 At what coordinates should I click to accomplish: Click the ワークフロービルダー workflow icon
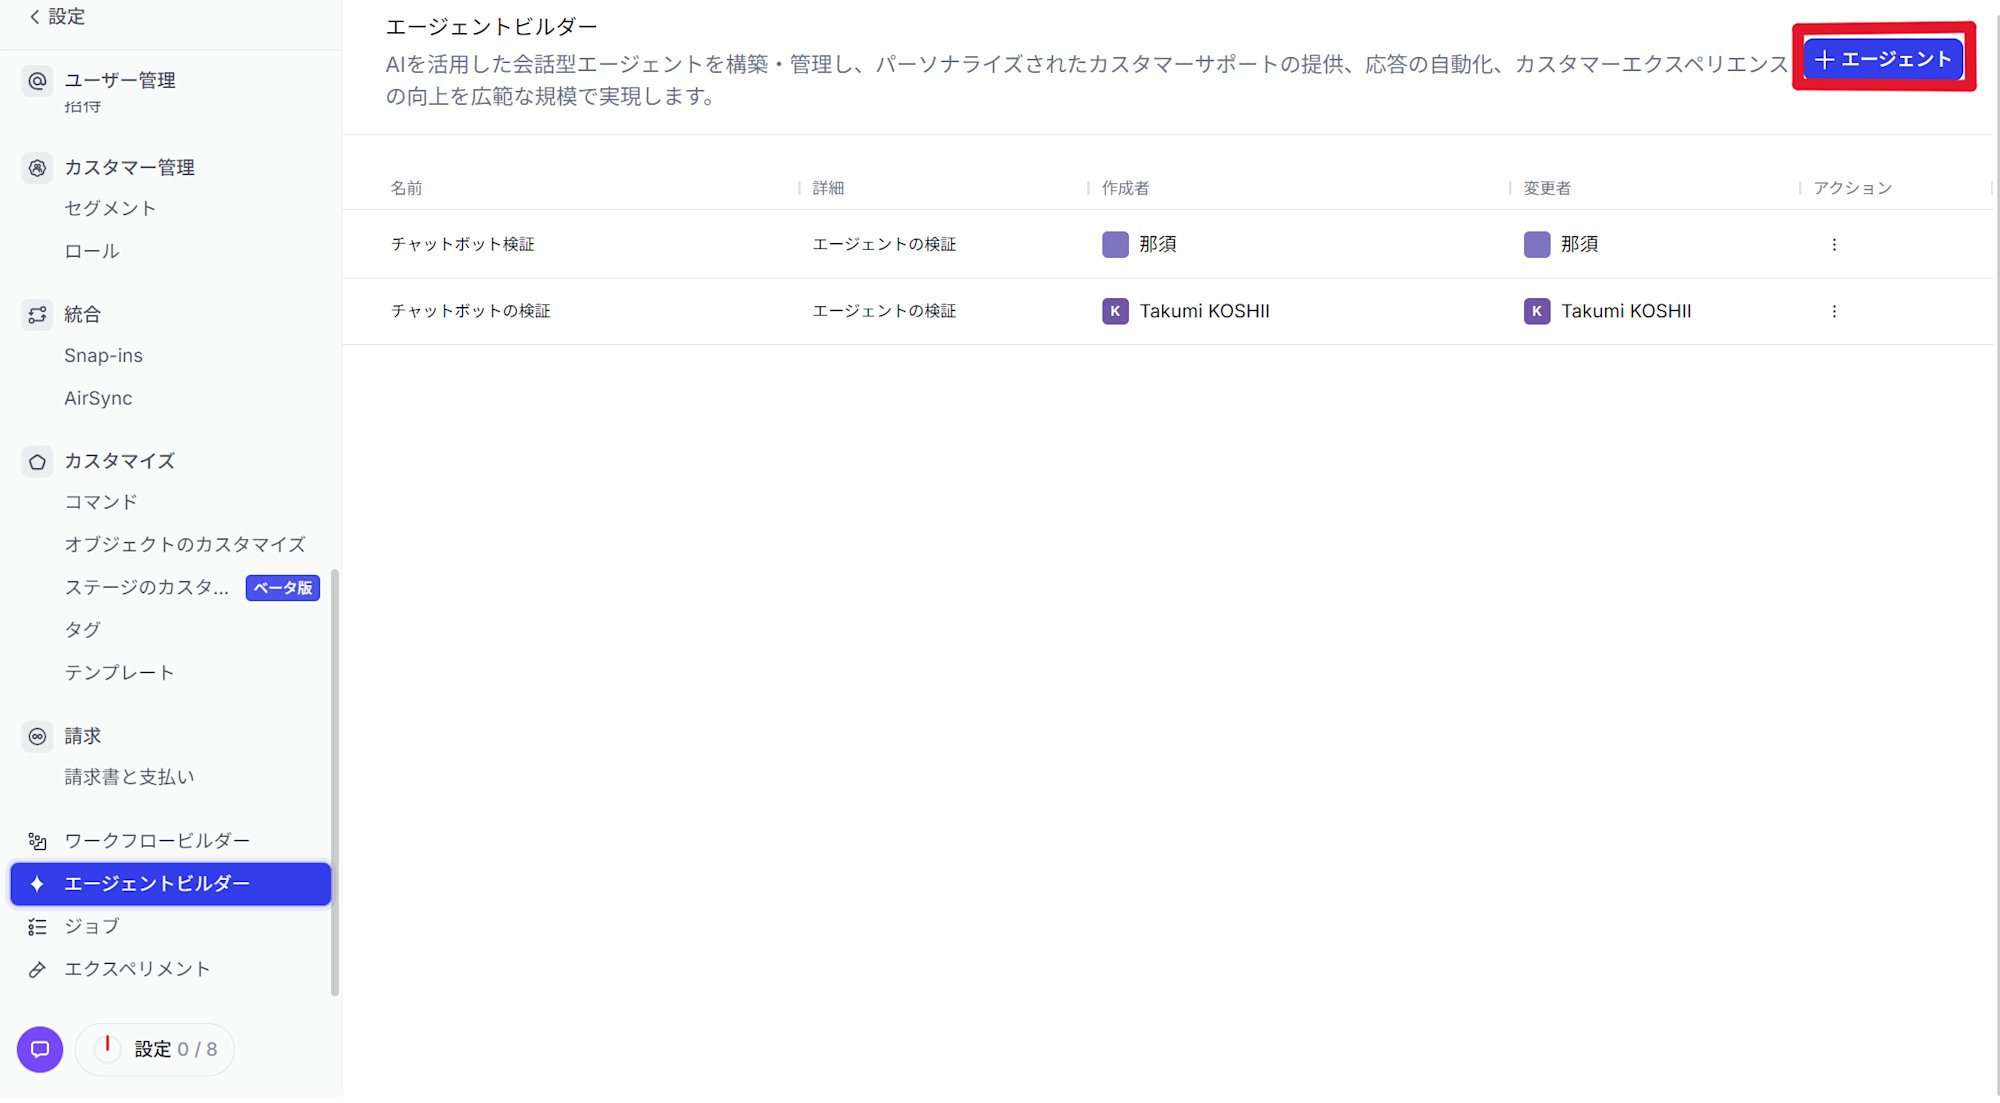pyautogui.click(x=37, y=841)
